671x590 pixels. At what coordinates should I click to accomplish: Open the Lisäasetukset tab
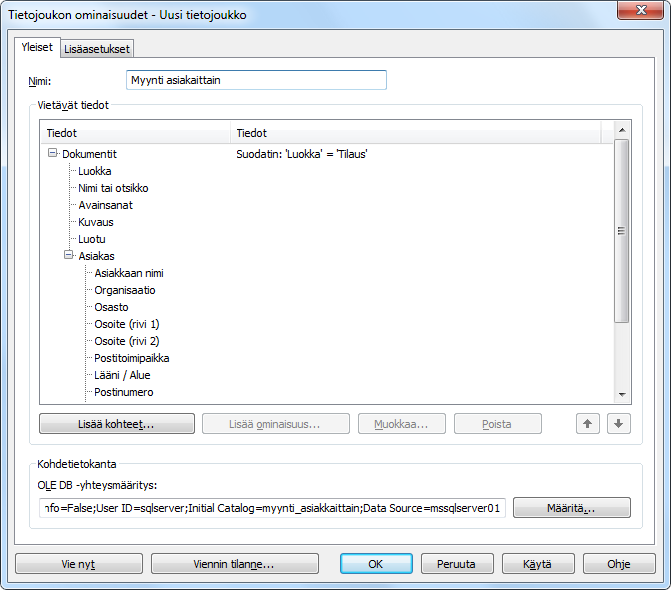point(97,49)
